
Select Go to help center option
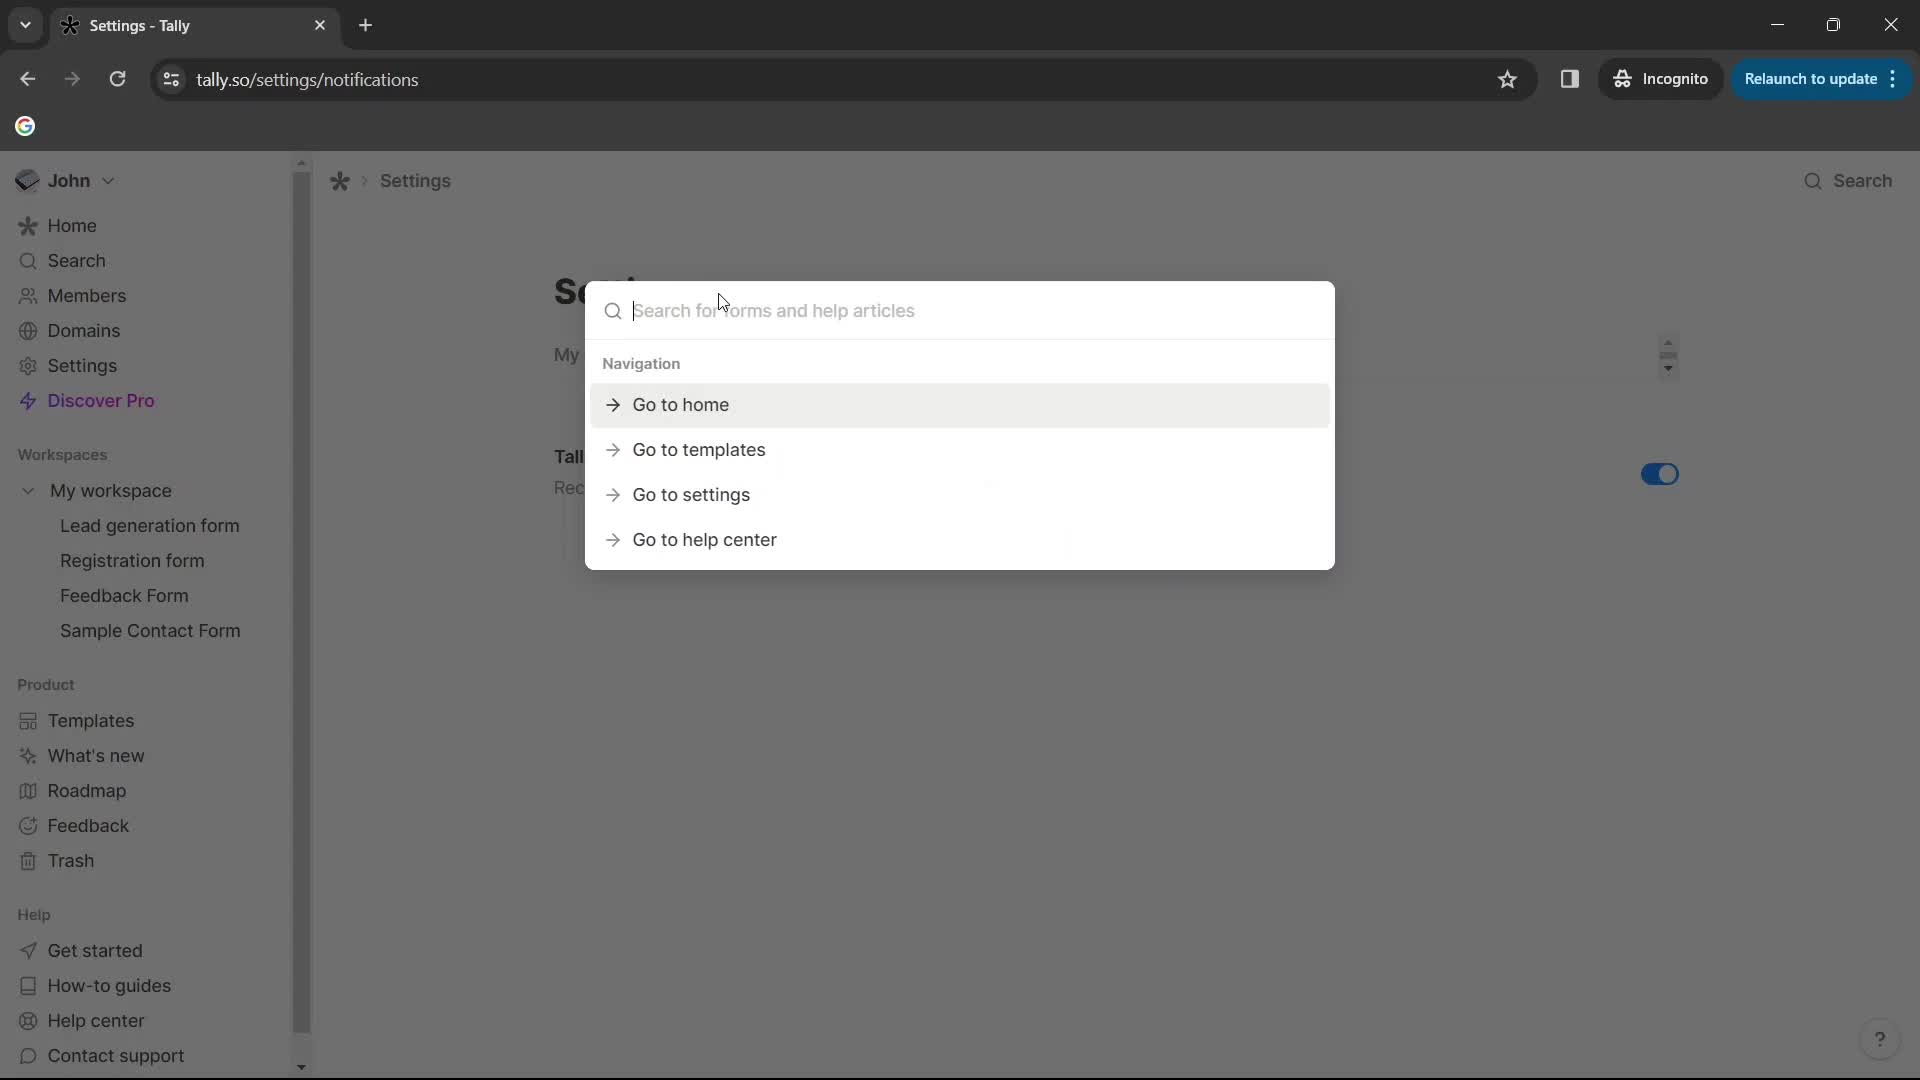tap(705, 539)
